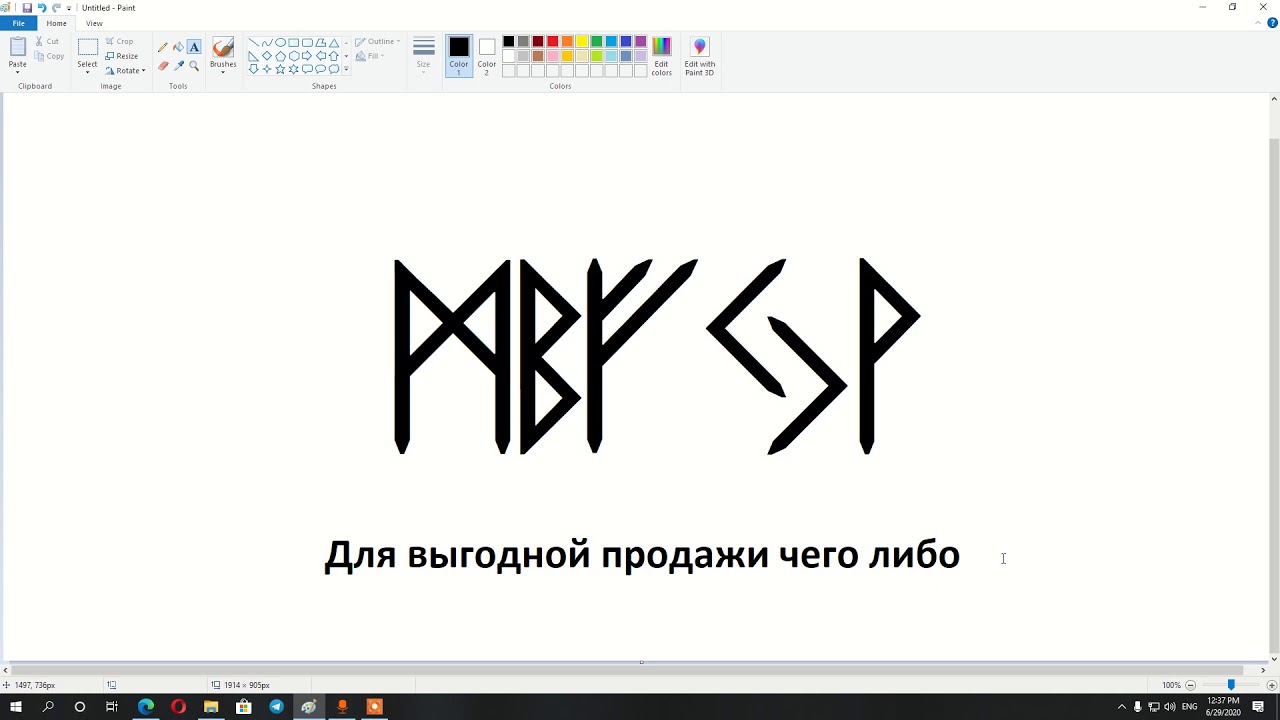1280x720 pixels.
Task: Open the Rotate dropdown
Action: [x=125, y=71]
